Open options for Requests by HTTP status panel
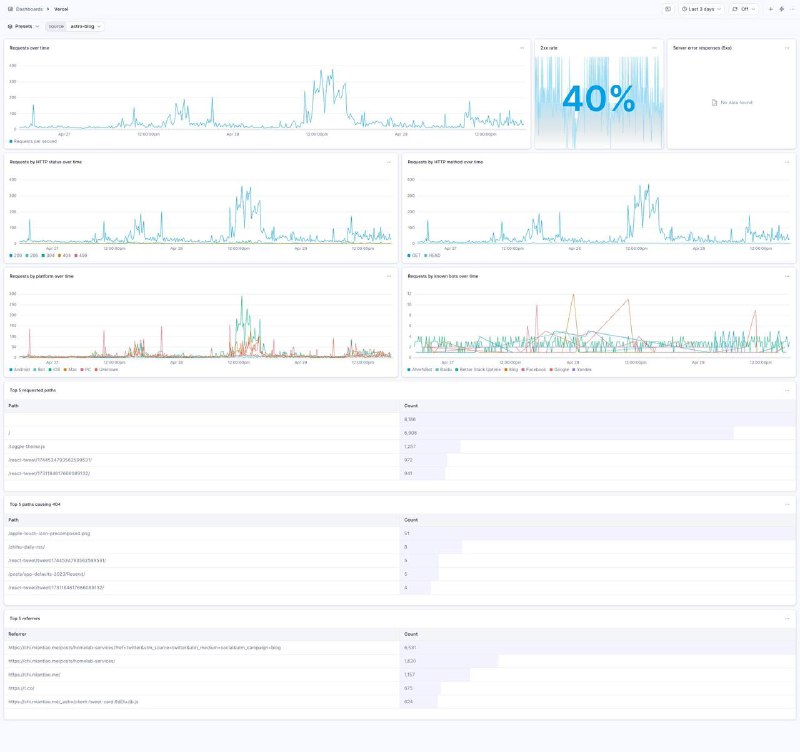Image resolution: width=800 pixels, height=752 pixels. coord(389,162)
